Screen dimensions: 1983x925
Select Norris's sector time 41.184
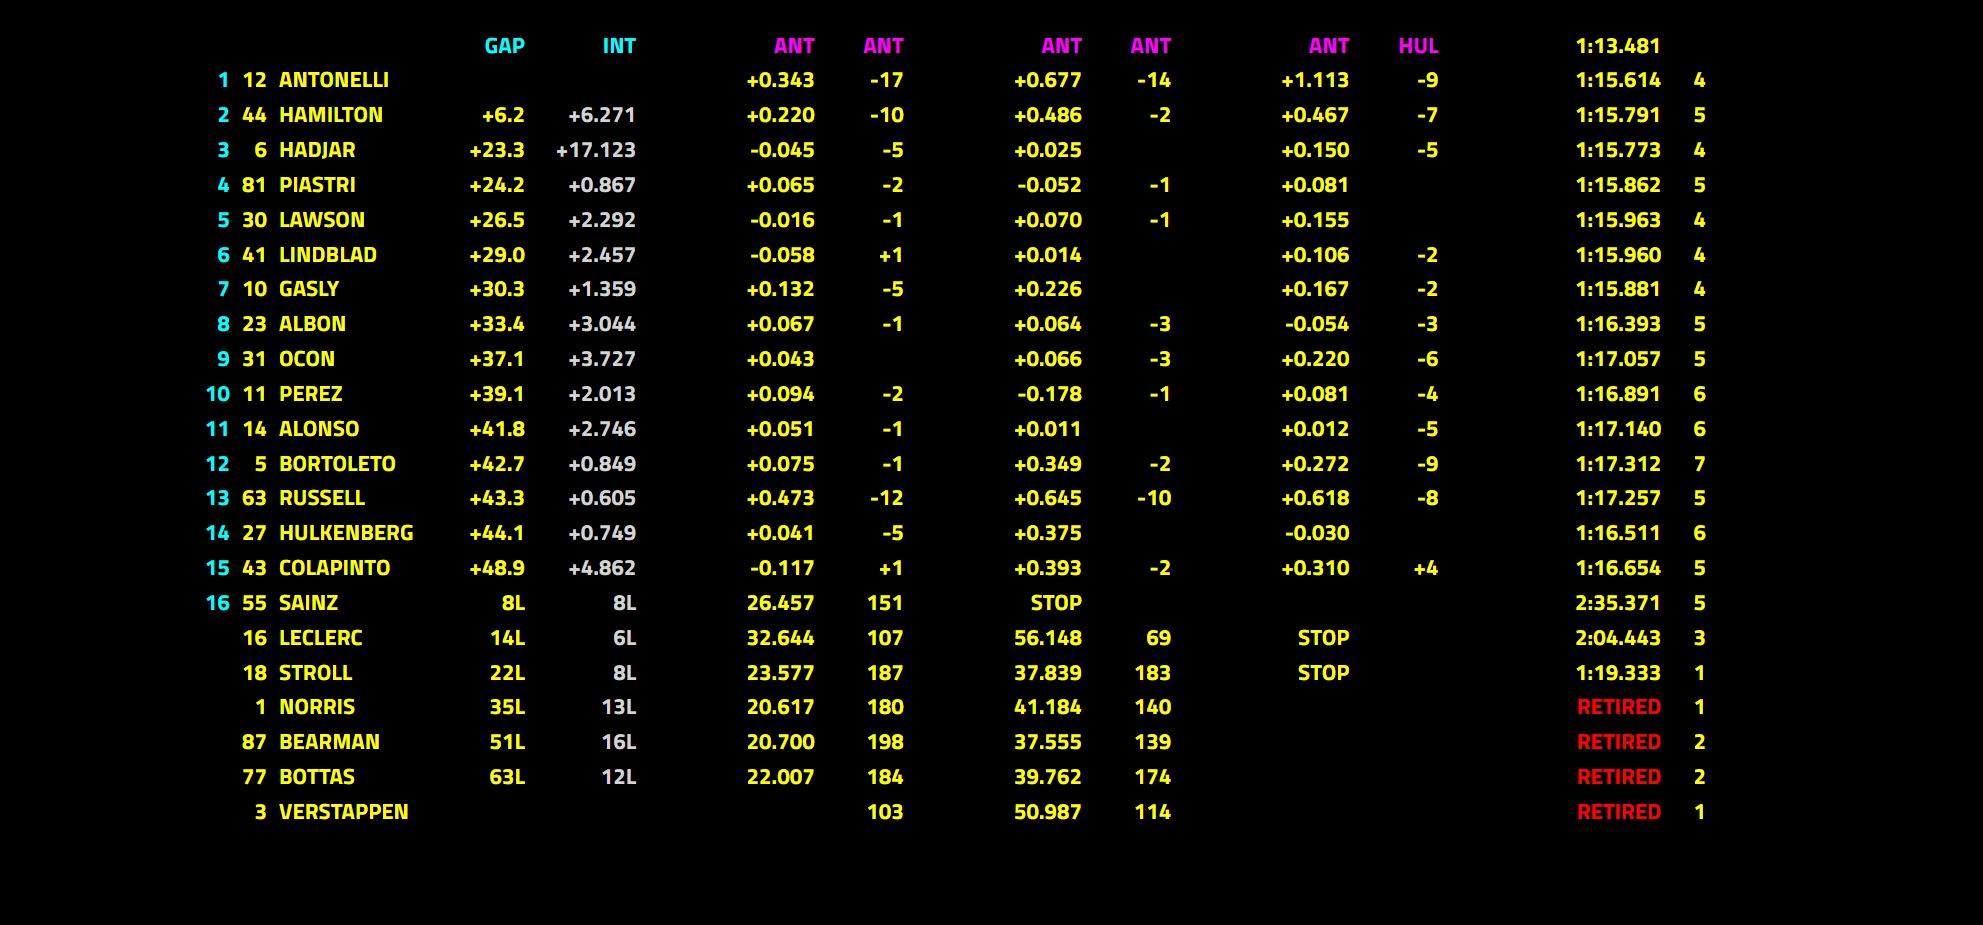point(1048,707)
